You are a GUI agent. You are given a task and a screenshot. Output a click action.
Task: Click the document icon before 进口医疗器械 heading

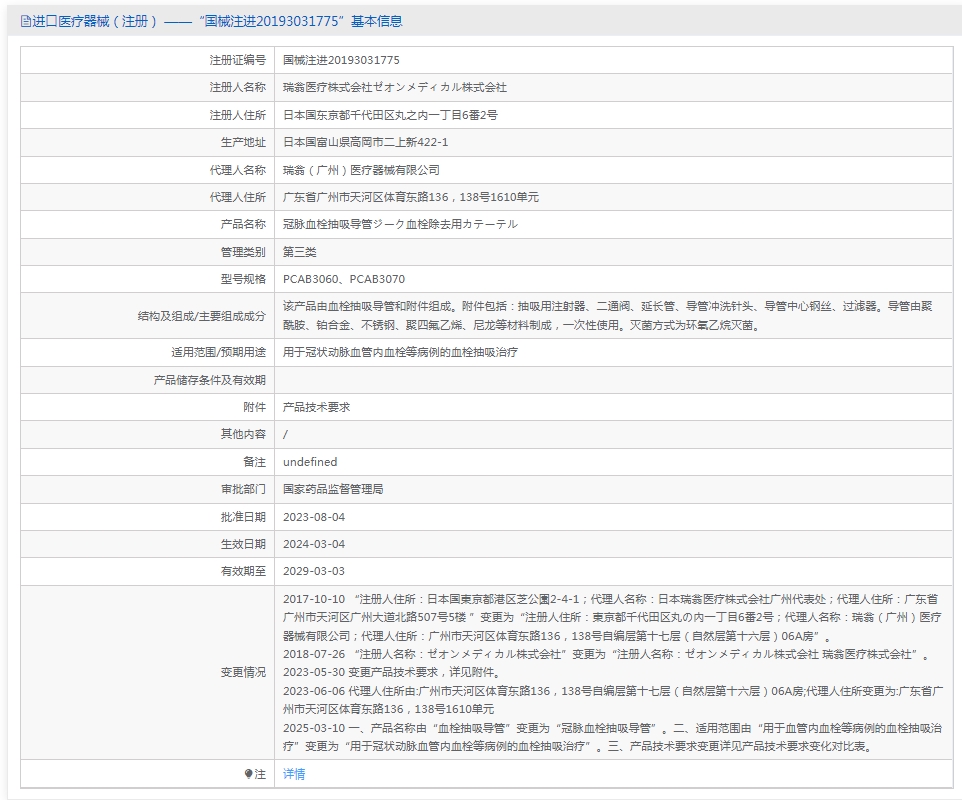(25, 21)
